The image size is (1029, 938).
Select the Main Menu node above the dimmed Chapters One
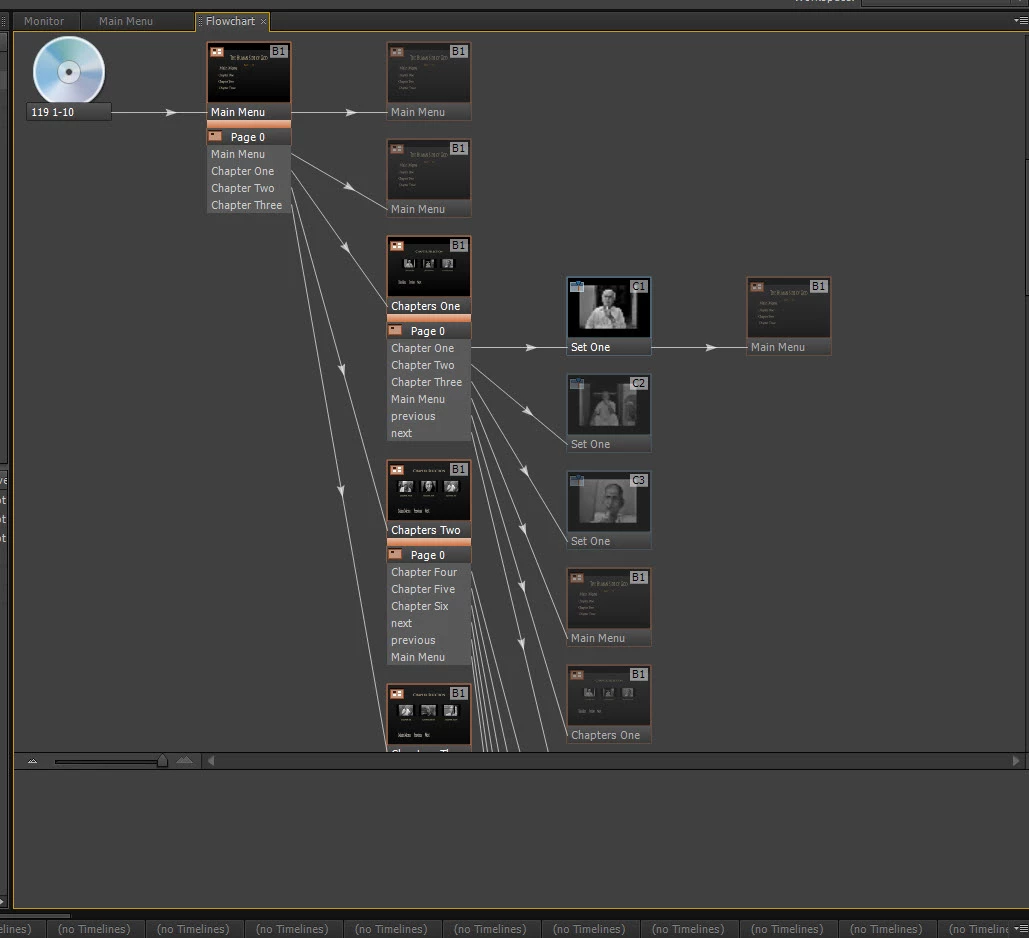coord(608,607)
